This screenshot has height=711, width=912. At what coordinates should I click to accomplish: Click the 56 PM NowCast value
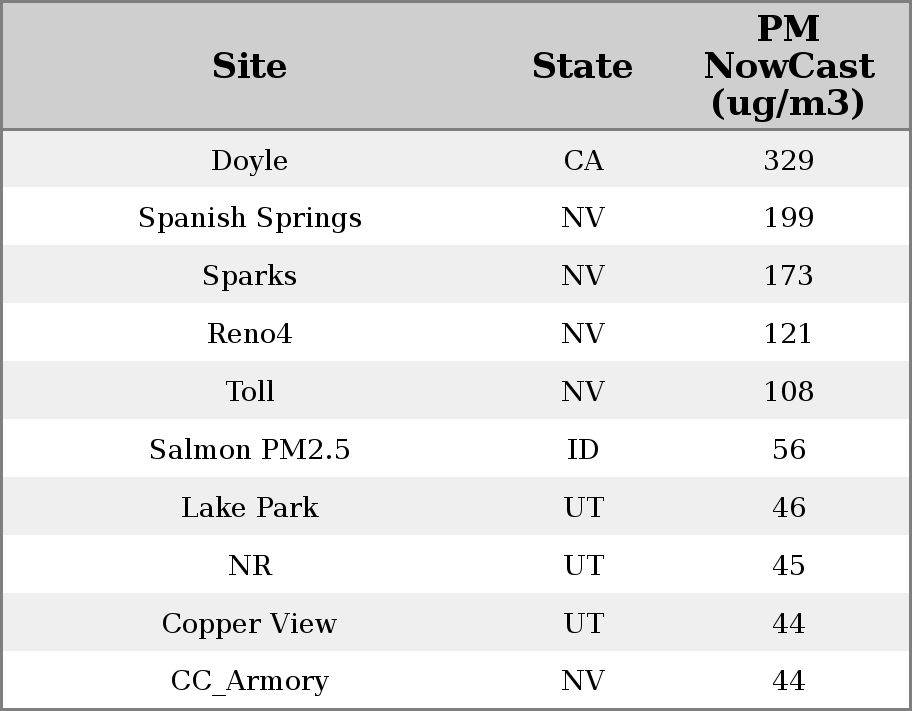click(x=788, y=450)
